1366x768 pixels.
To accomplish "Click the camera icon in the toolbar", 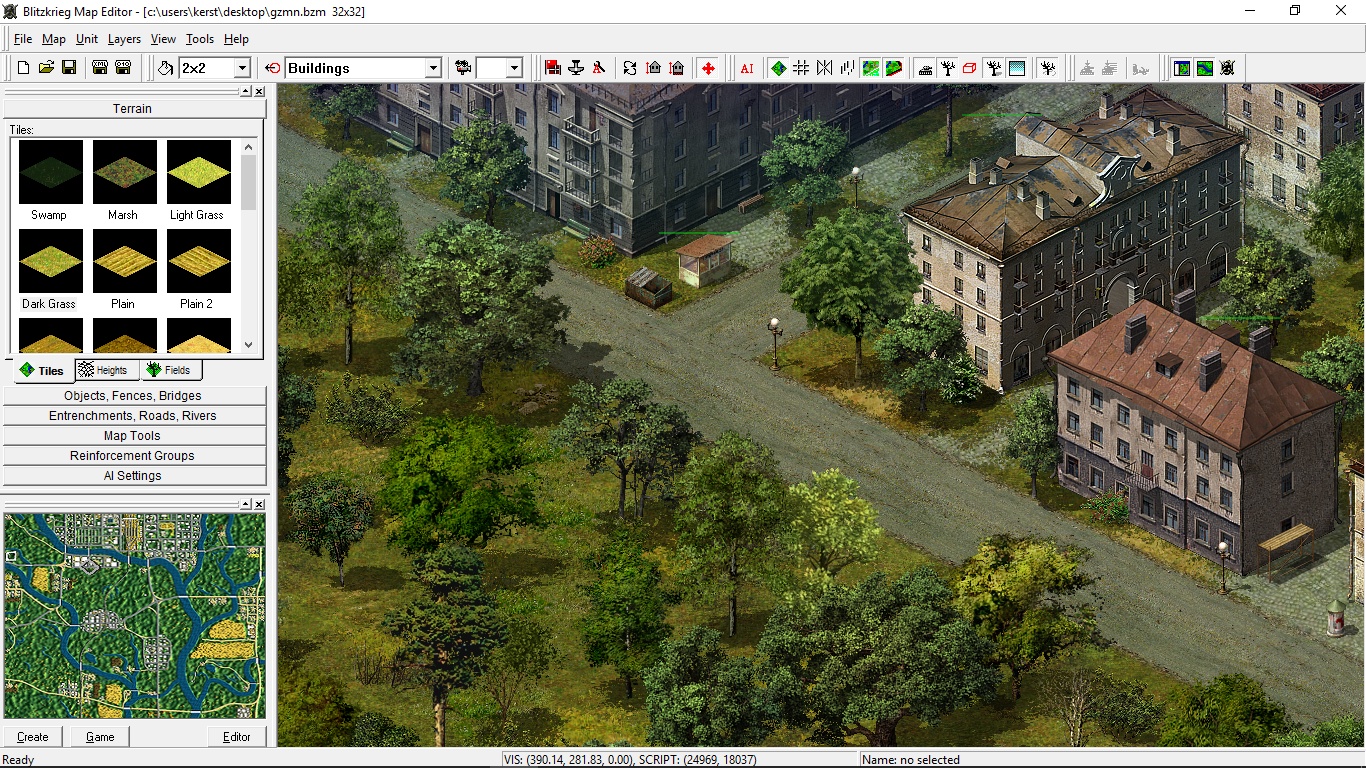I will (463, 68).
